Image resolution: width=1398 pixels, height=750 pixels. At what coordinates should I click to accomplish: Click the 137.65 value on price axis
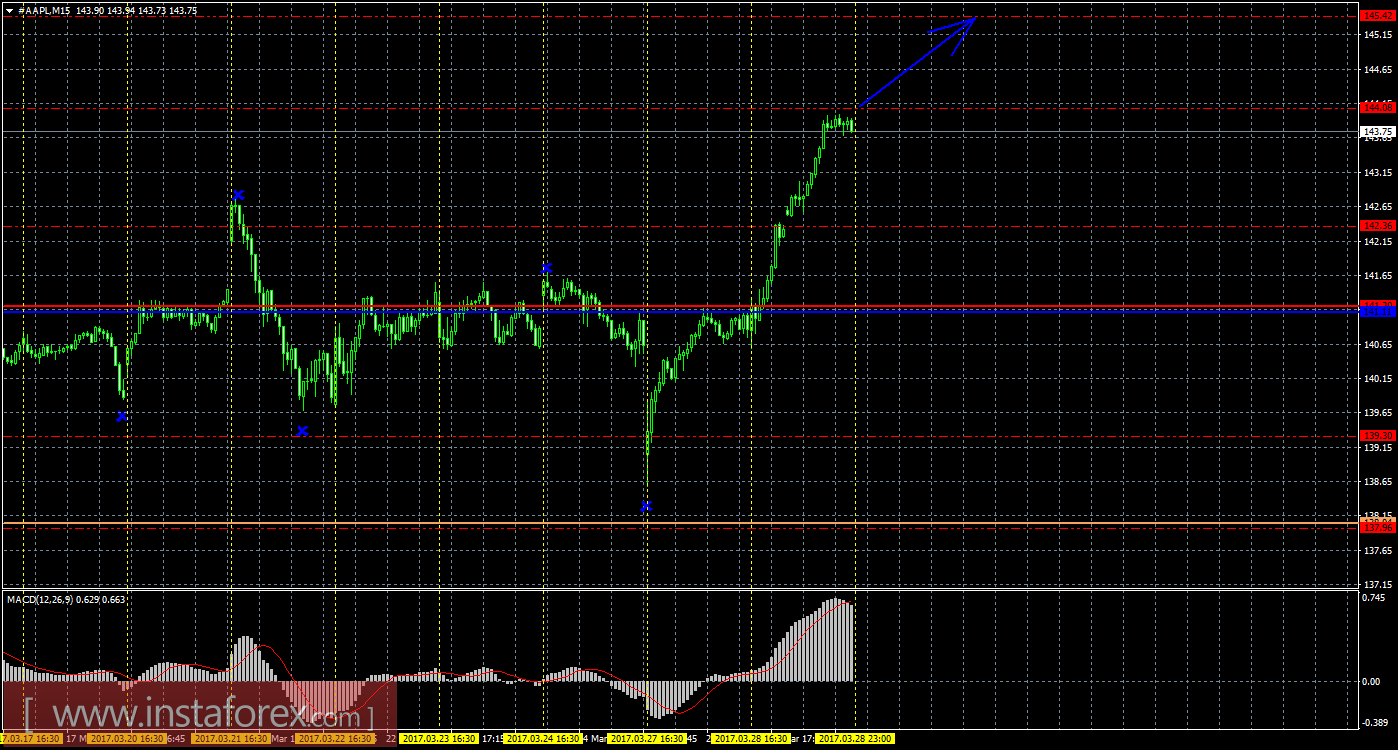tap(1378, 550)
